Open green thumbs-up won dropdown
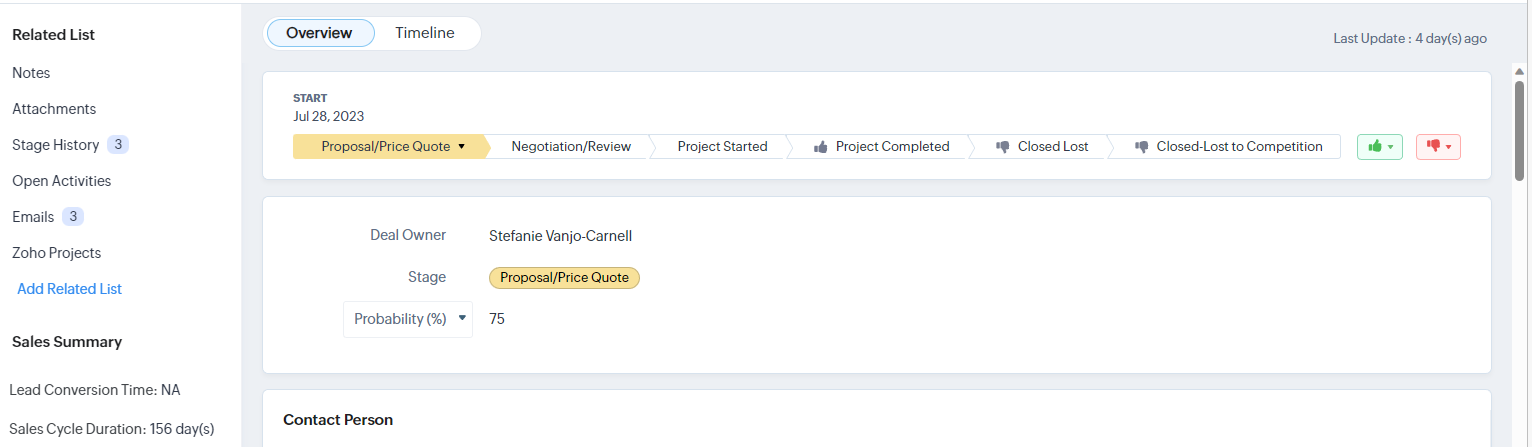Image resolution: width=1532 pixels, height=447 pixels. pyautogui.click(x=1380, y=146)
